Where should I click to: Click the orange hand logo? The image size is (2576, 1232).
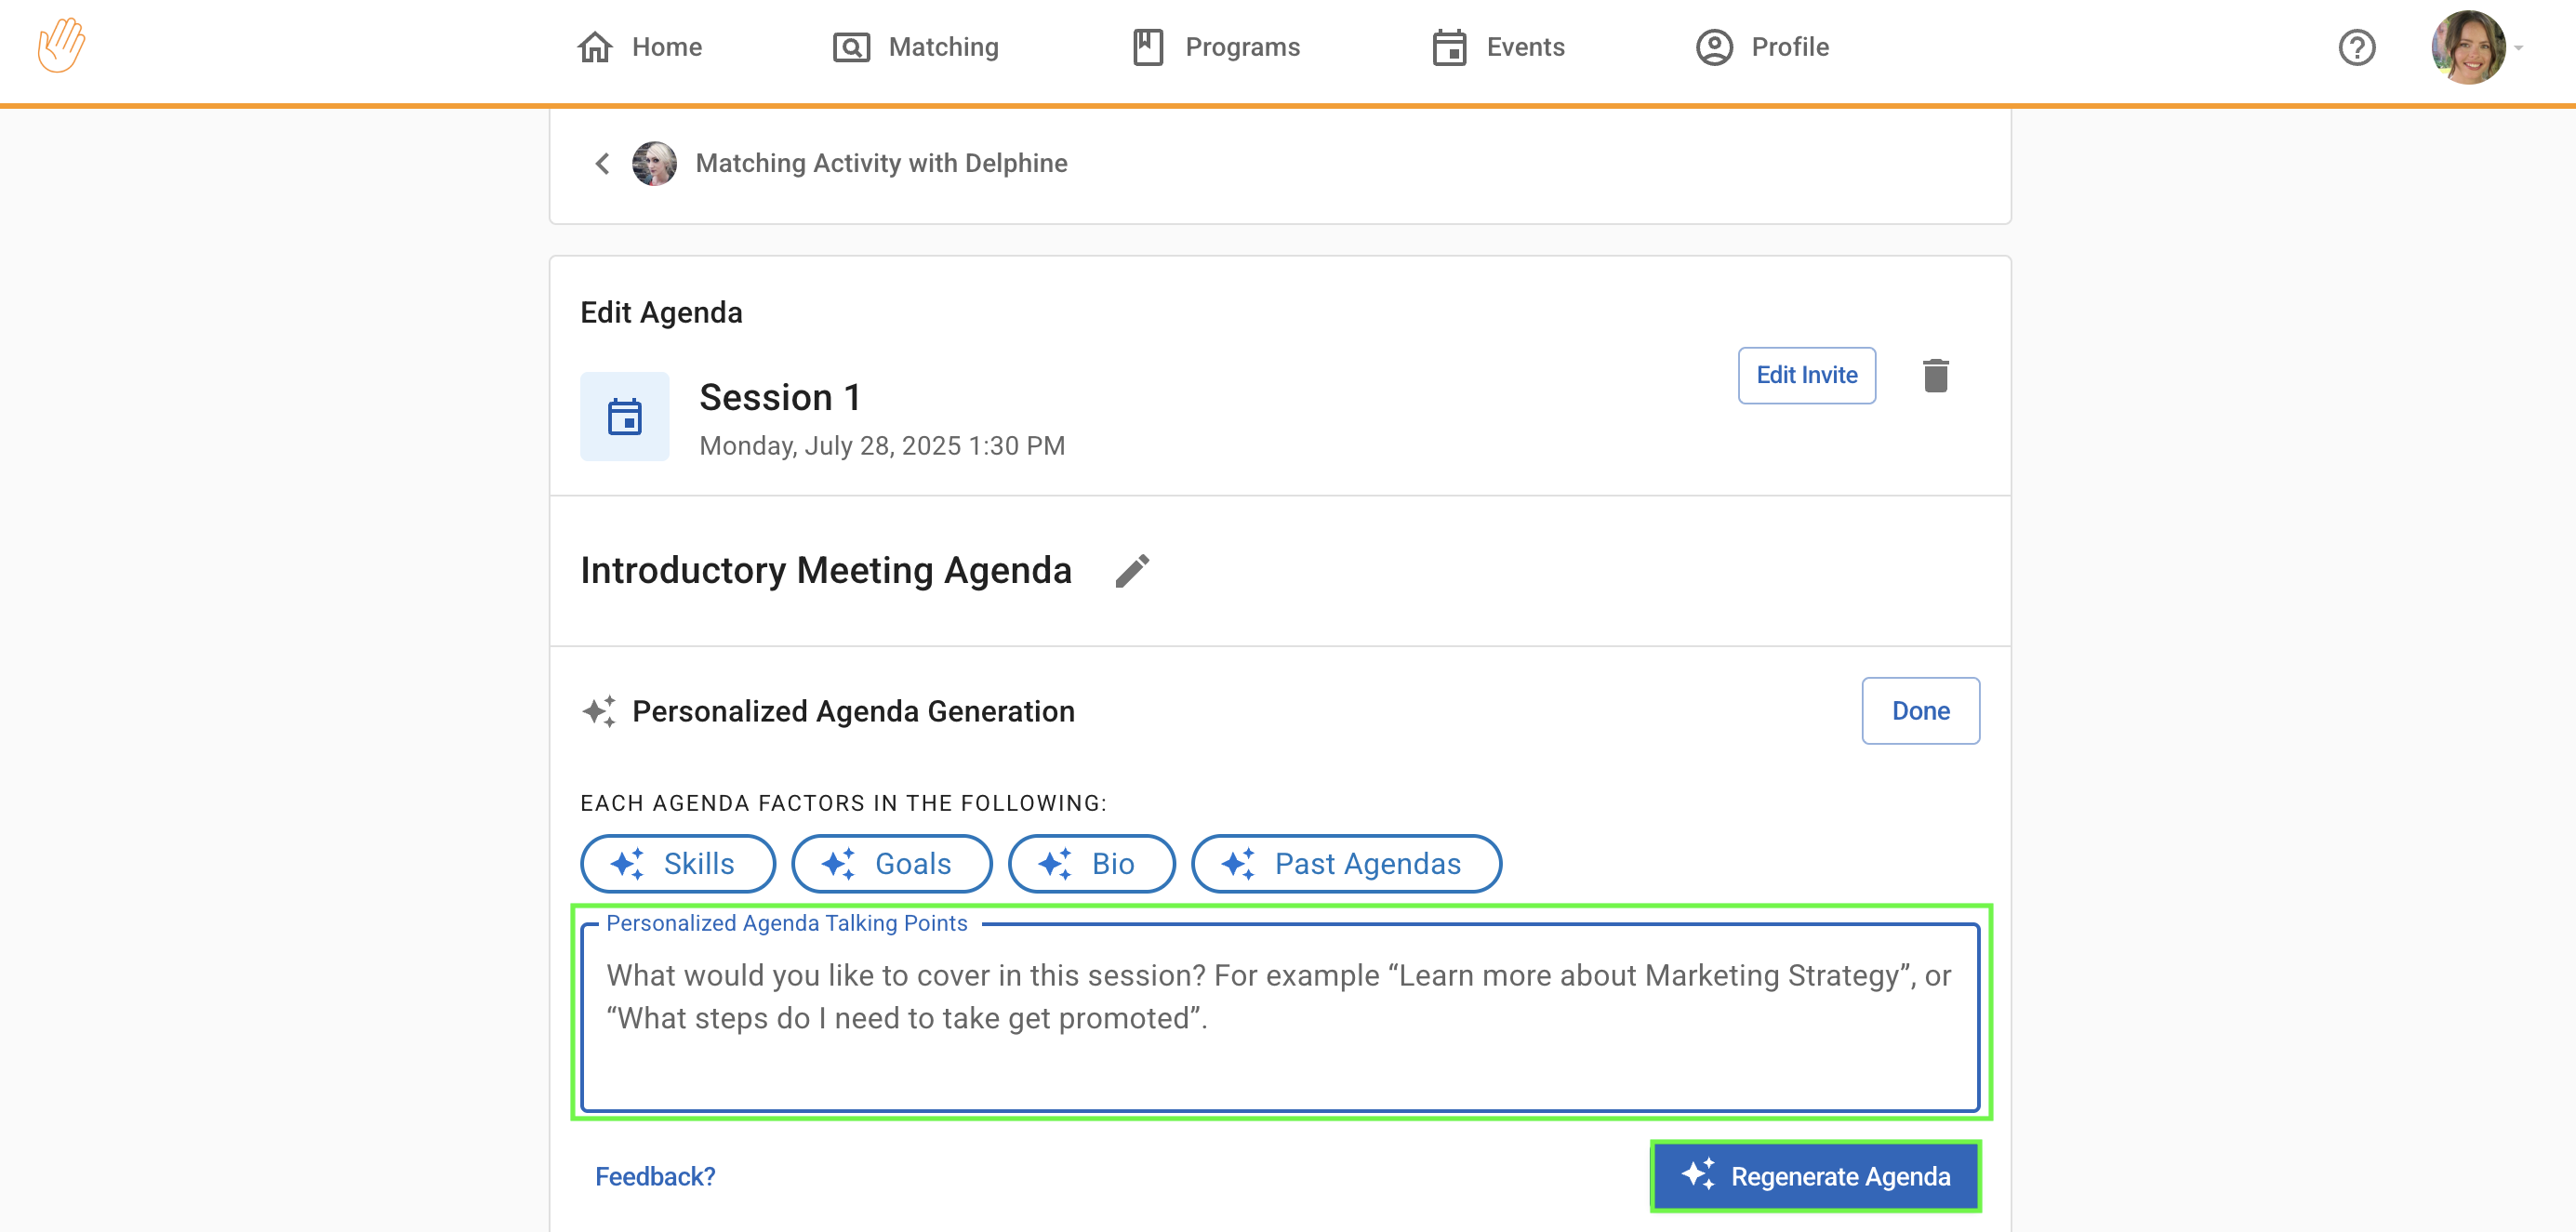[61, 46]
